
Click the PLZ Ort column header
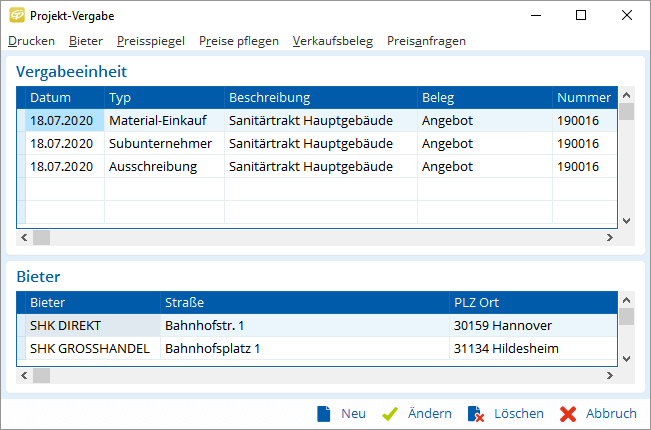click(x=475, y=302)
